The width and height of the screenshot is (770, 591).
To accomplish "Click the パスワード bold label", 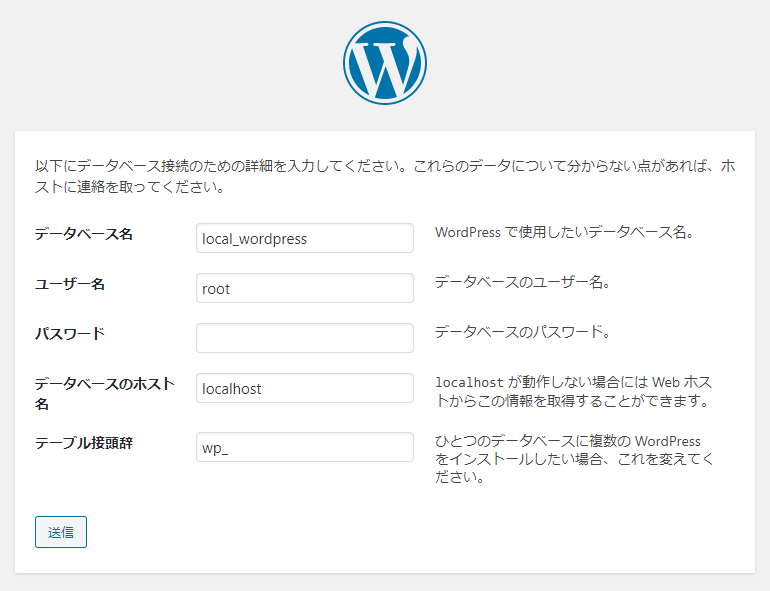I will tap(70, 334).
